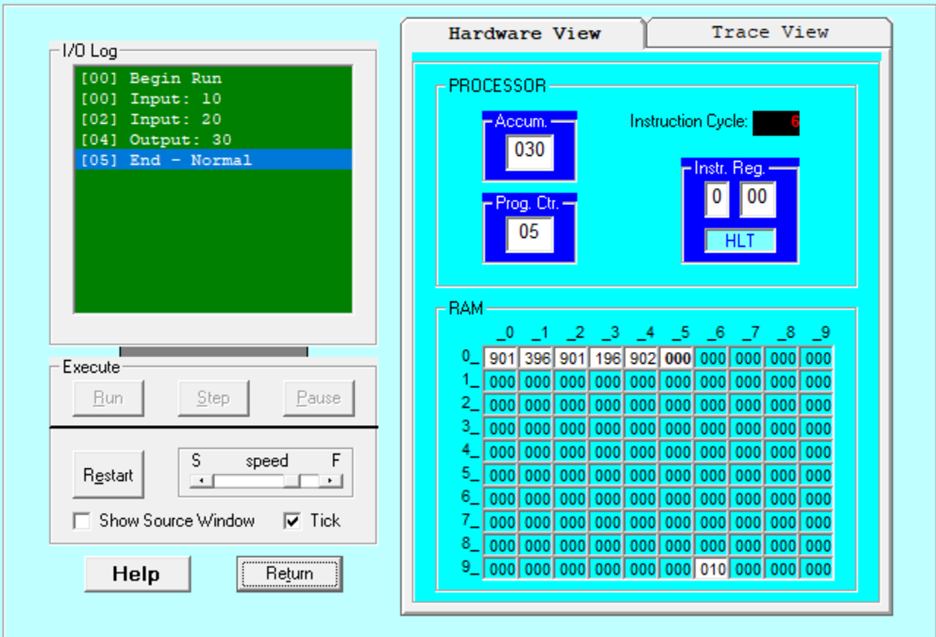Click the HLT instruction mnemonic box
The width and height of the screenshot is (936, 637).
[x=740, y=241]
